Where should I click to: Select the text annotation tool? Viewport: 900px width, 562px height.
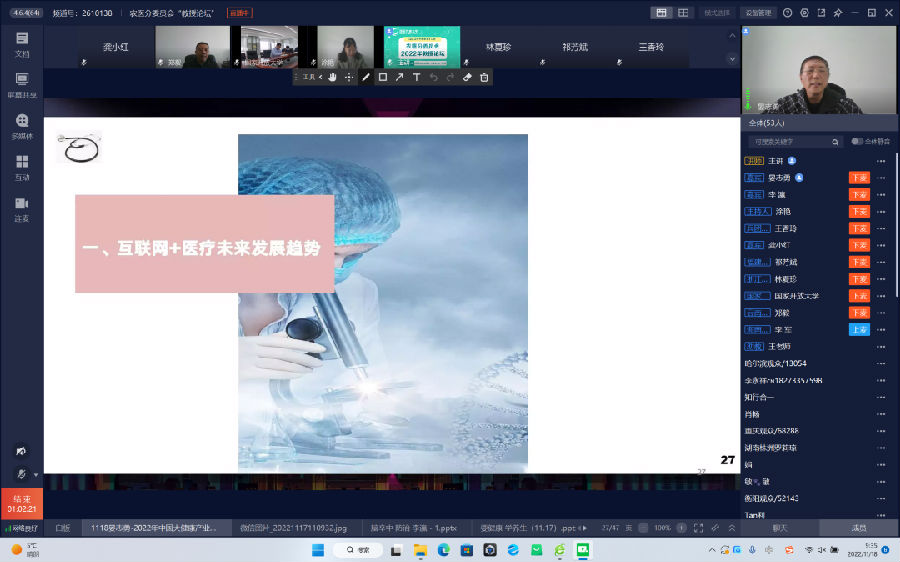point(416,77)
